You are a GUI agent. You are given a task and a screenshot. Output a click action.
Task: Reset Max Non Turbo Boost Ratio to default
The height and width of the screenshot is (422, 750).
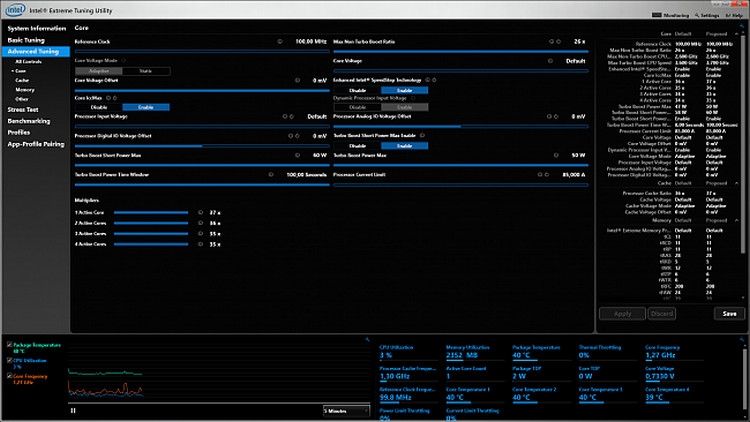(558, 42)
